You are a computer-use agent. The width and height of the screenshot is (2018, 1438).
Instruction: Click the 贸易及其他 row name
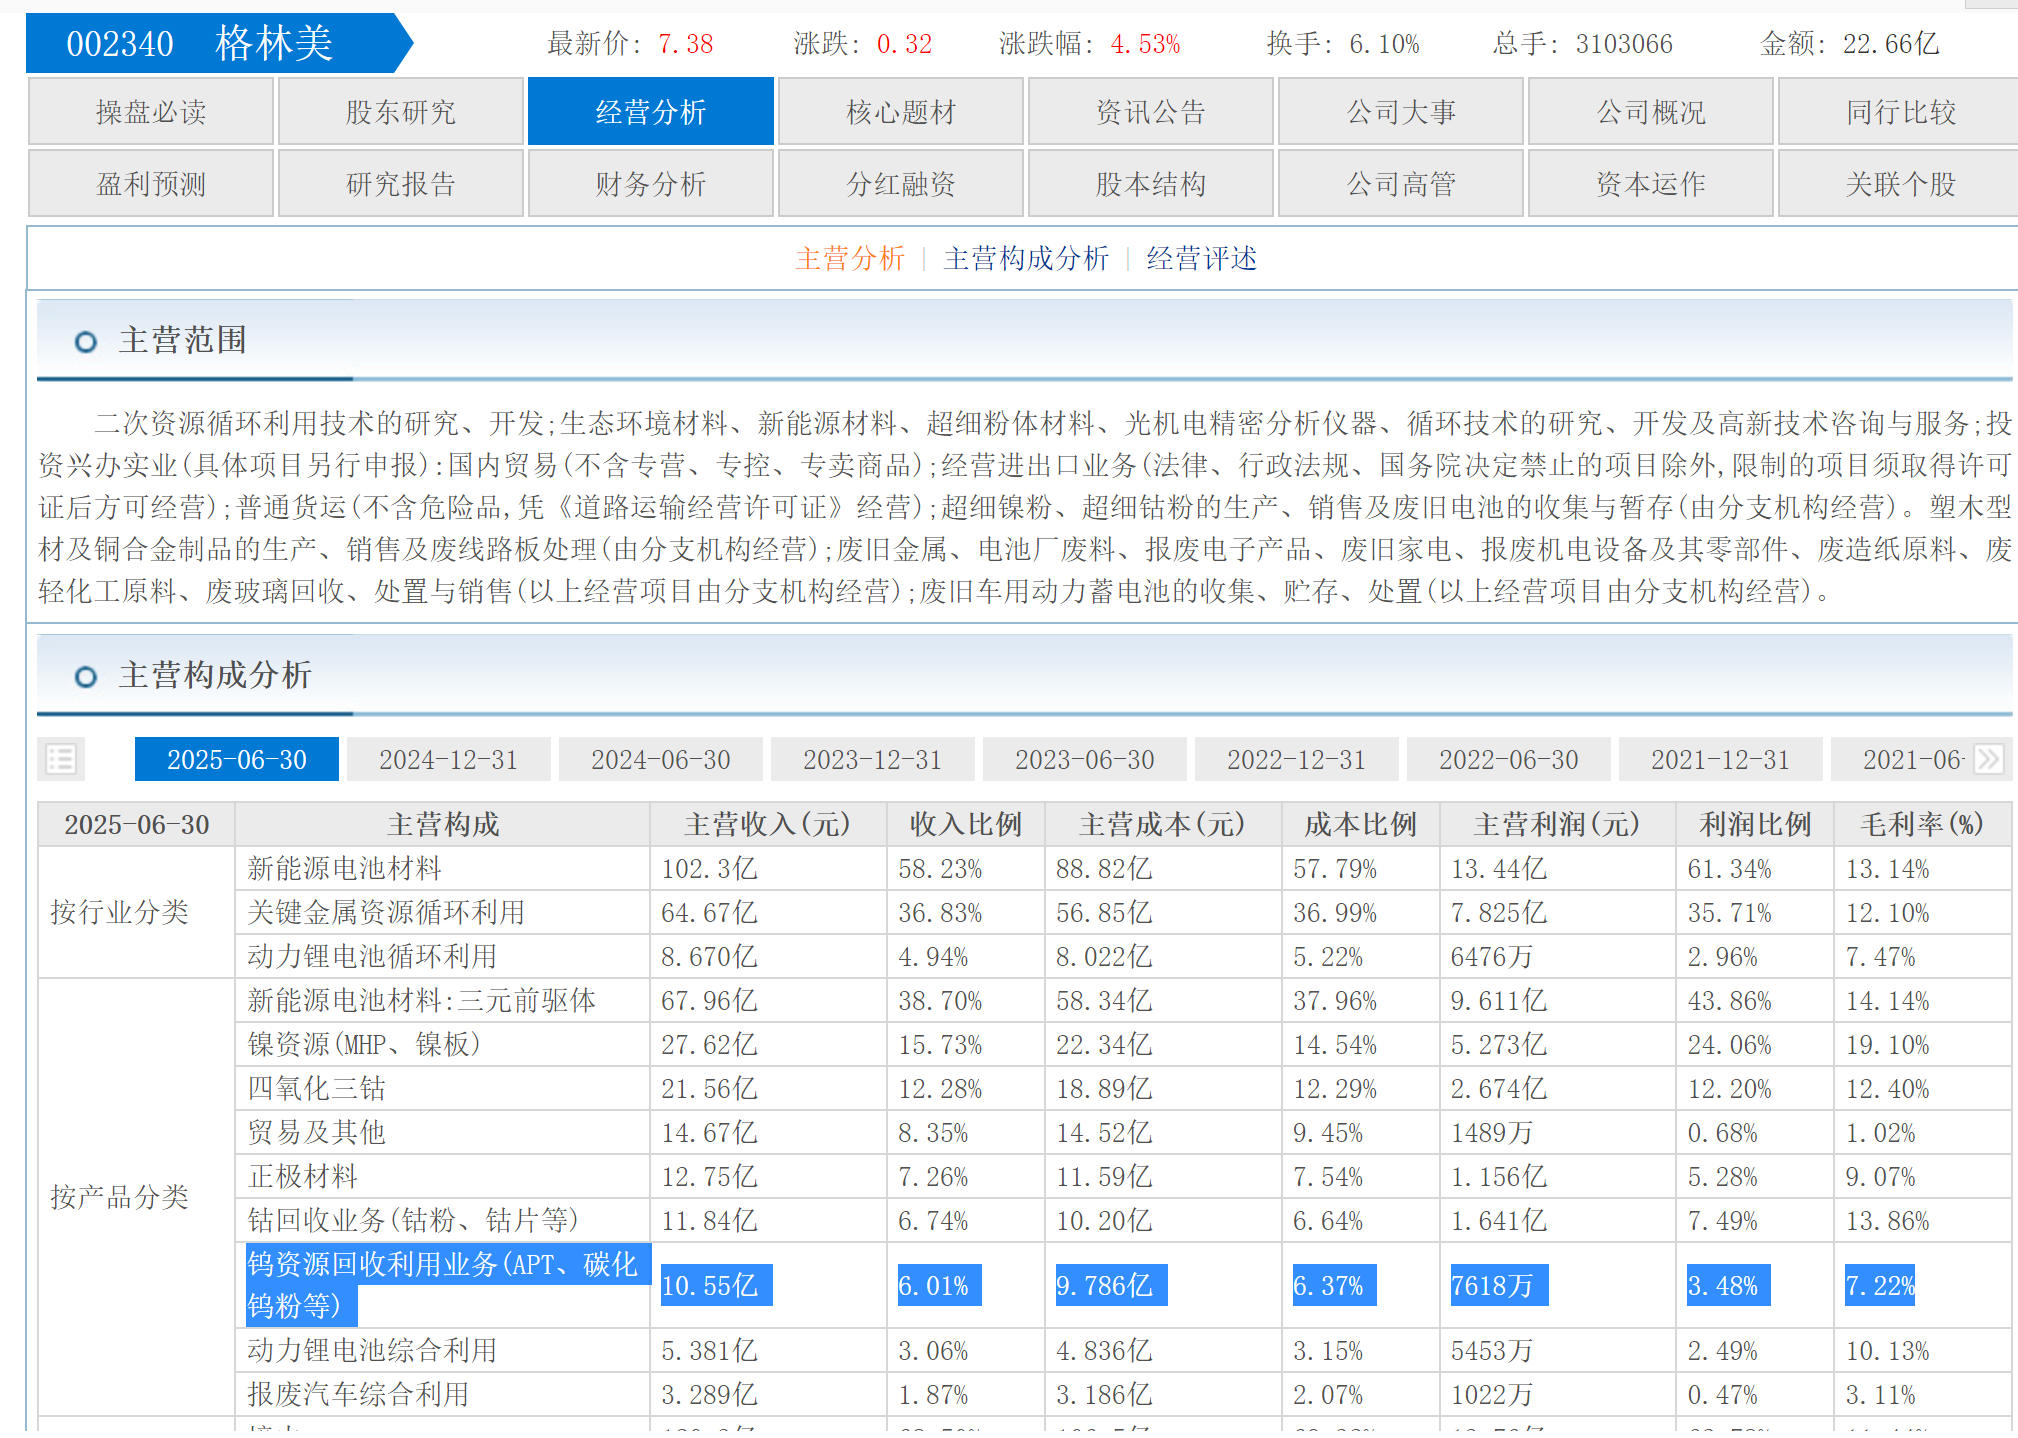pyautogui.click(x=316, y=1132)
